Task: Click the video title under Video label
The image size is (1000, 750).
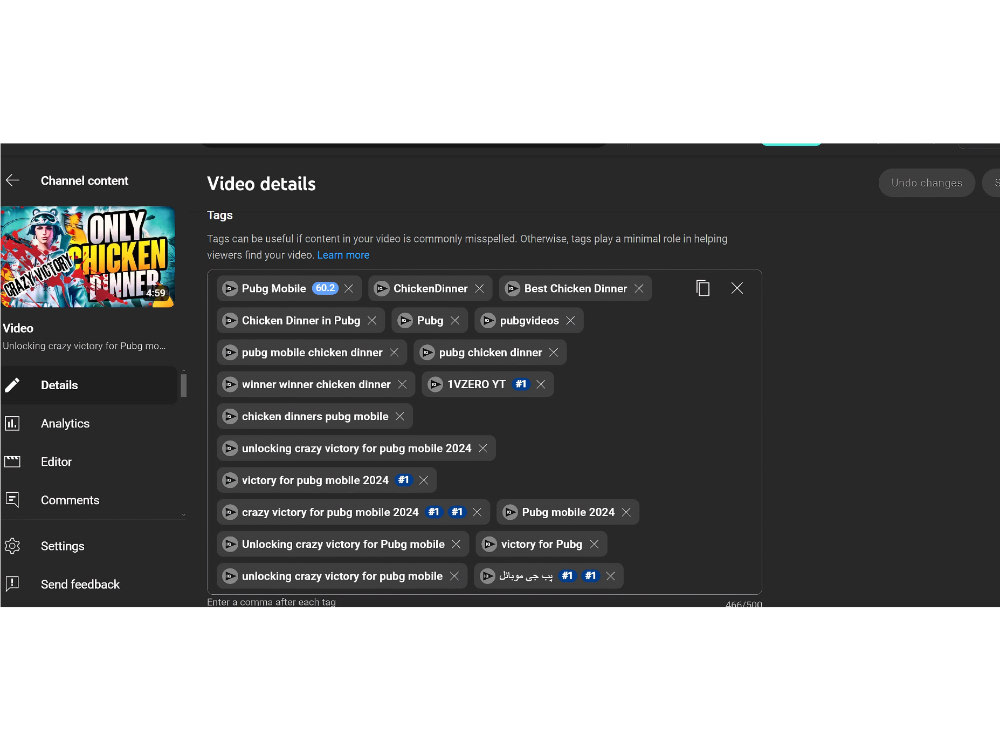Action: click(x=84, y=346)
